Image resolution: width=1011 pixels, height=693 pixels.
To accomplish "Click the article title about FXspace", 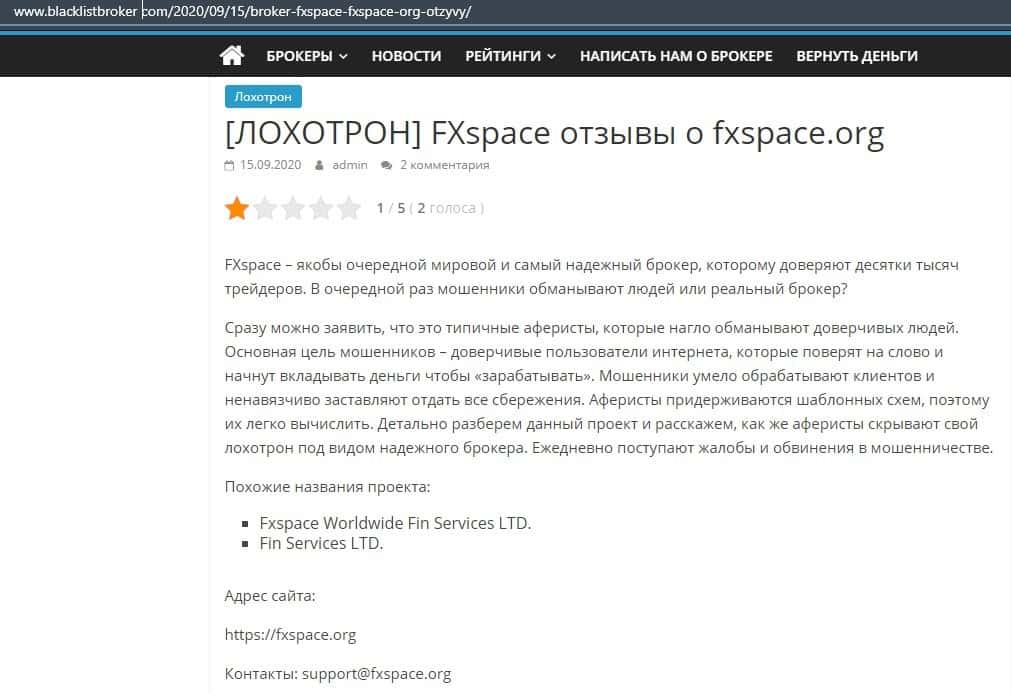I will coord(554,133).
